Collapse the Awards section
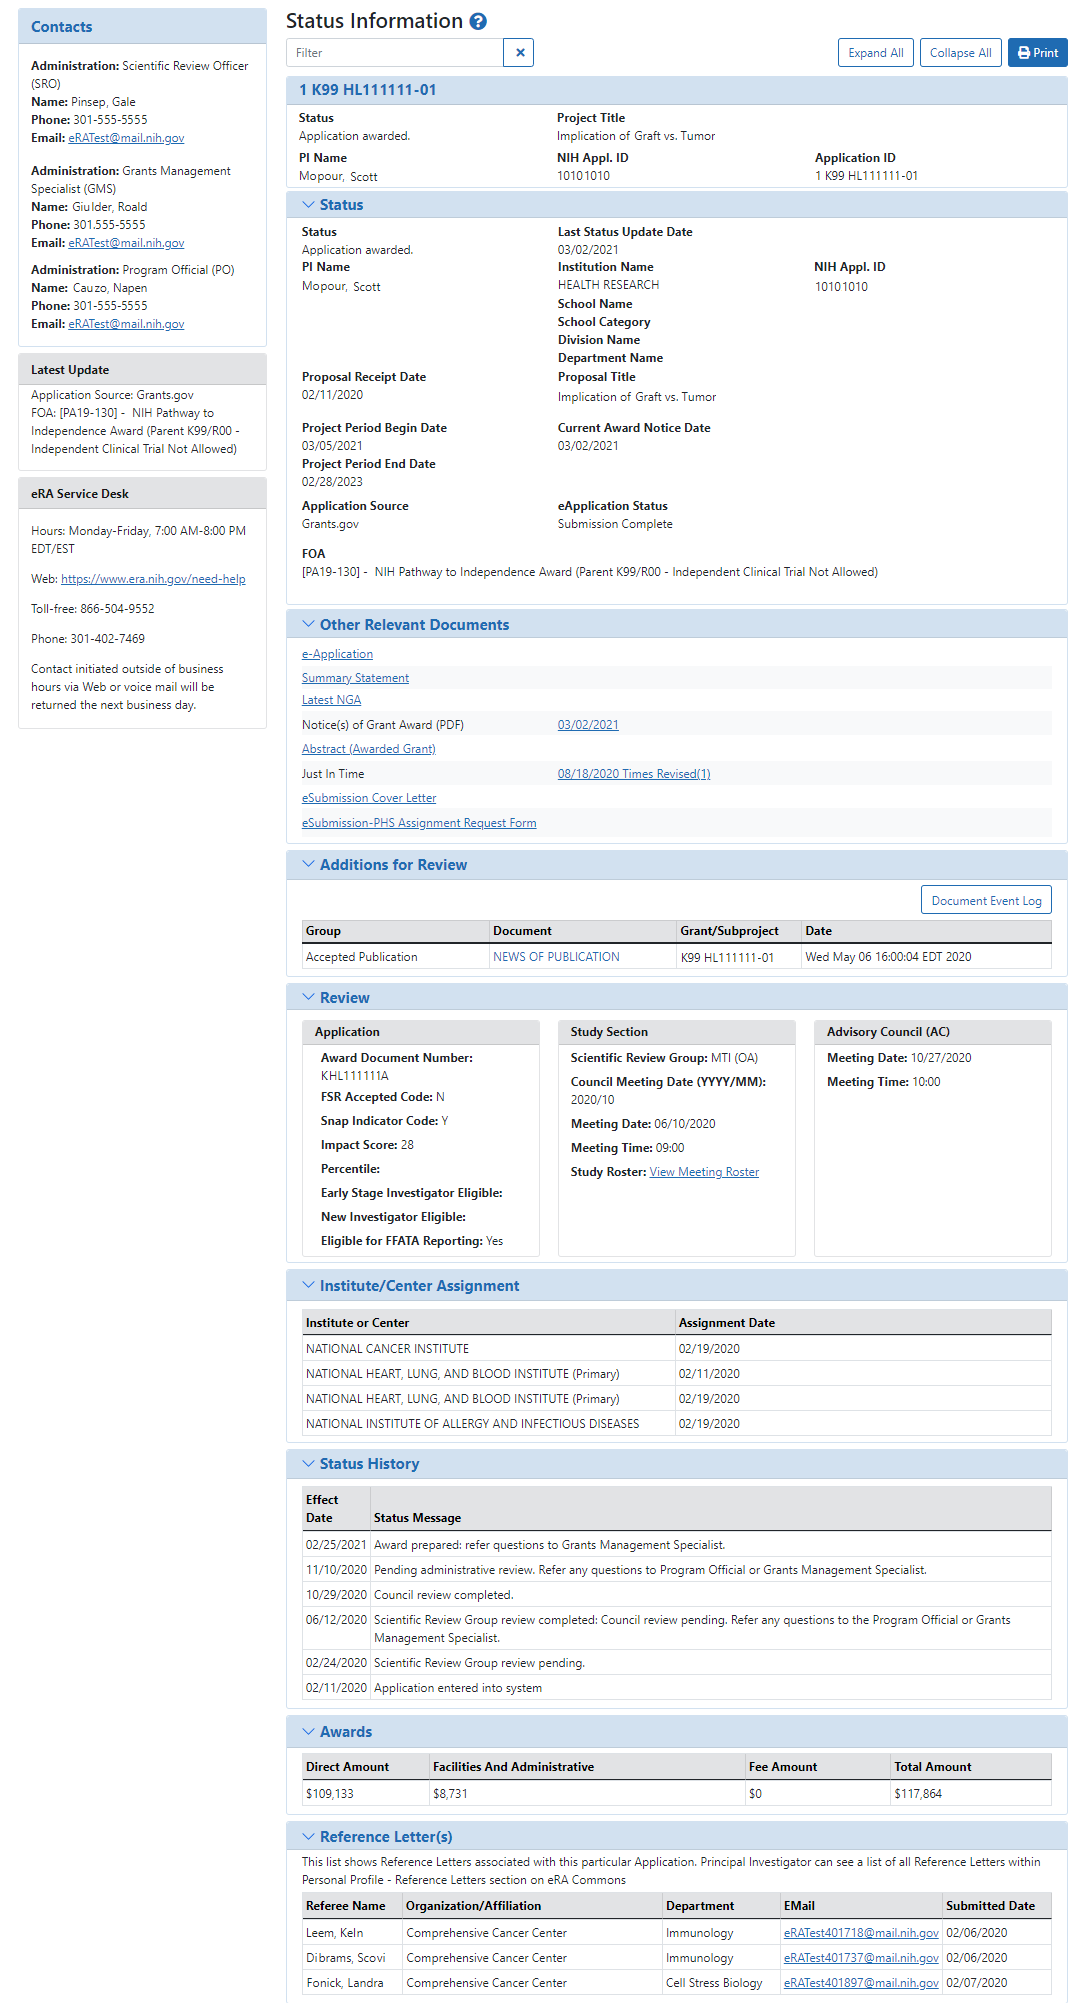 click(309, 1732)
